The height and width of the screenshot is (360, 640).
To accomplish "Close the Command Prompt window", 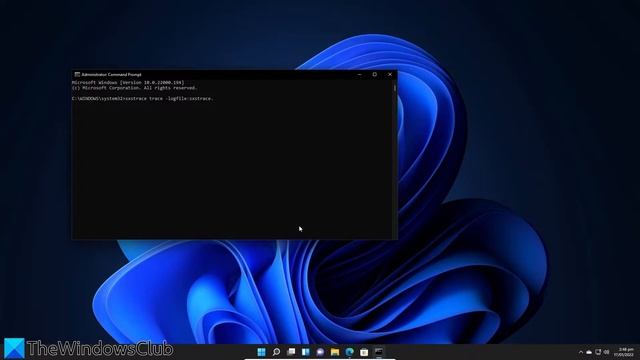I will click(x=390, y=74).
